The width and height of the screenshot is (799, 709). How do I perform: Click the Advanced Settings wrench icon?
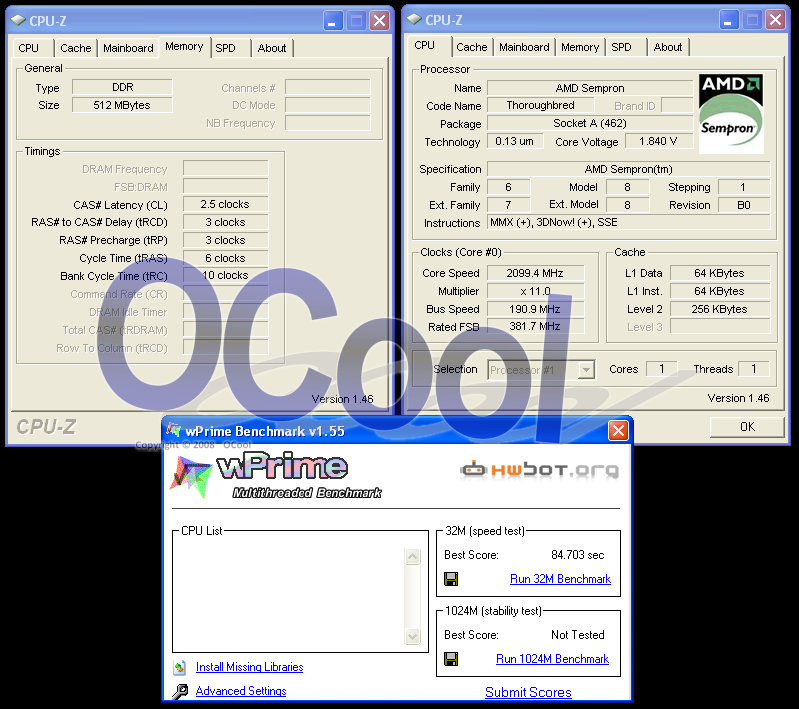180,691
